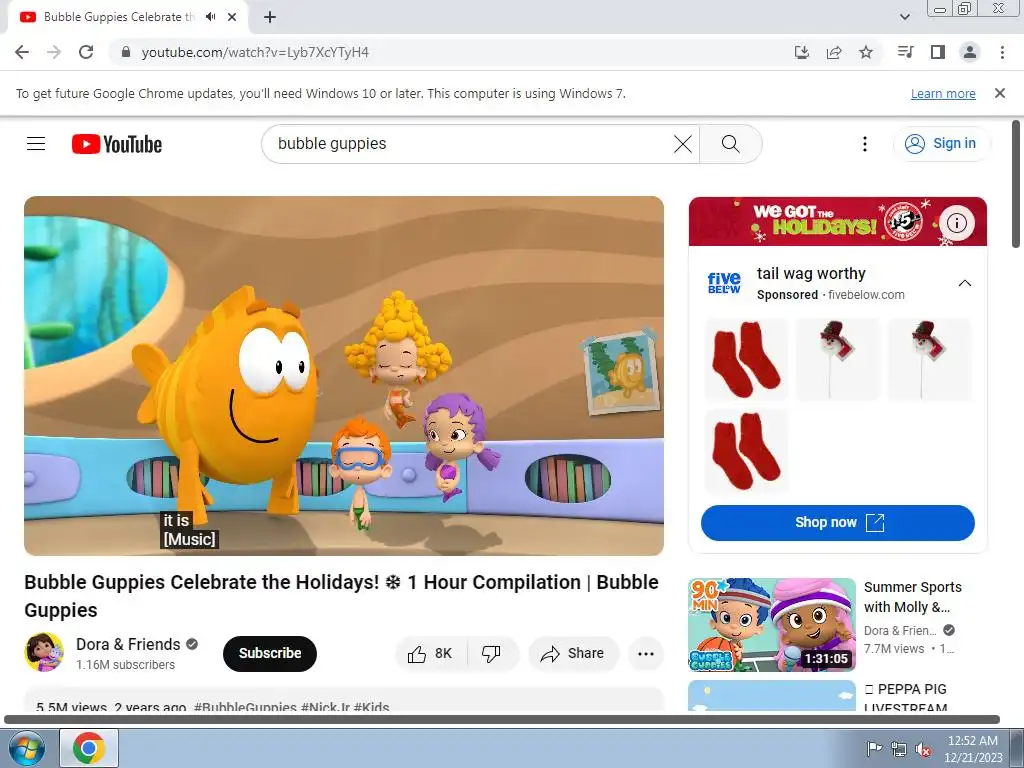Open Dora & Friends channel name link

click(128, 644)
